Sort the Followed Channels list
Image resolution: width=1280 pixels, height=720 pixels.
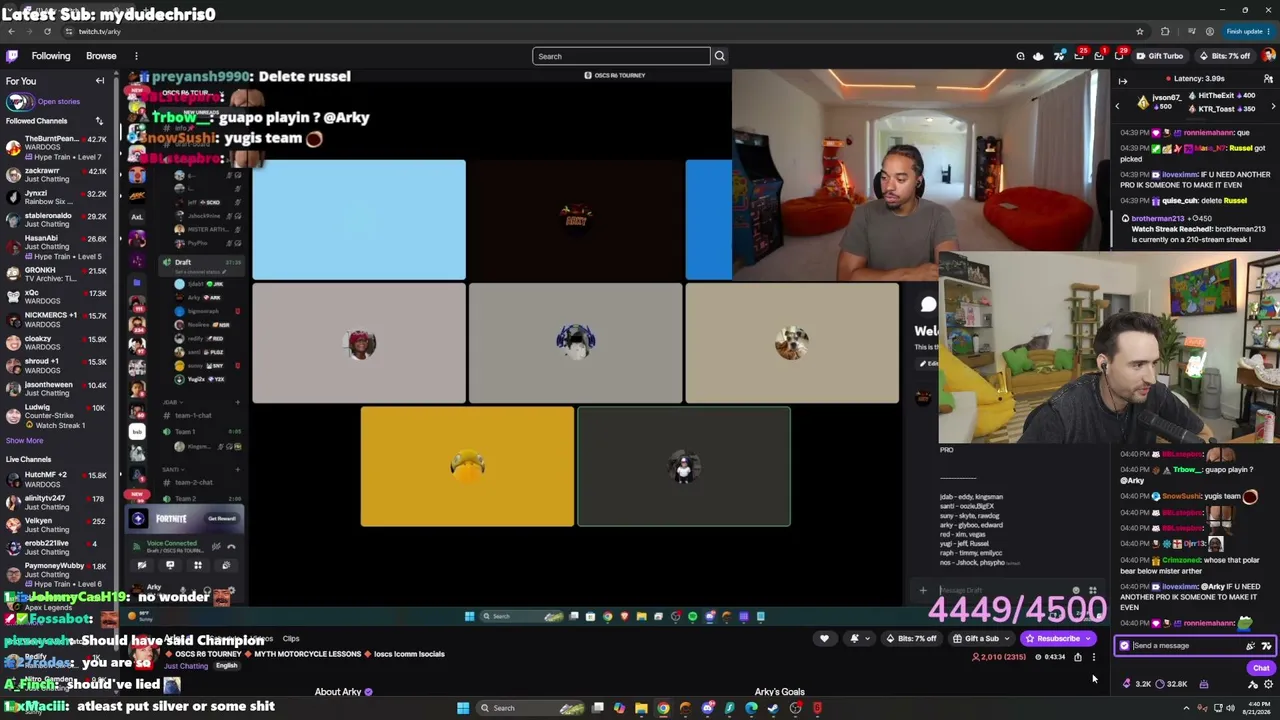pyautogui.click(x=99, y=121)
